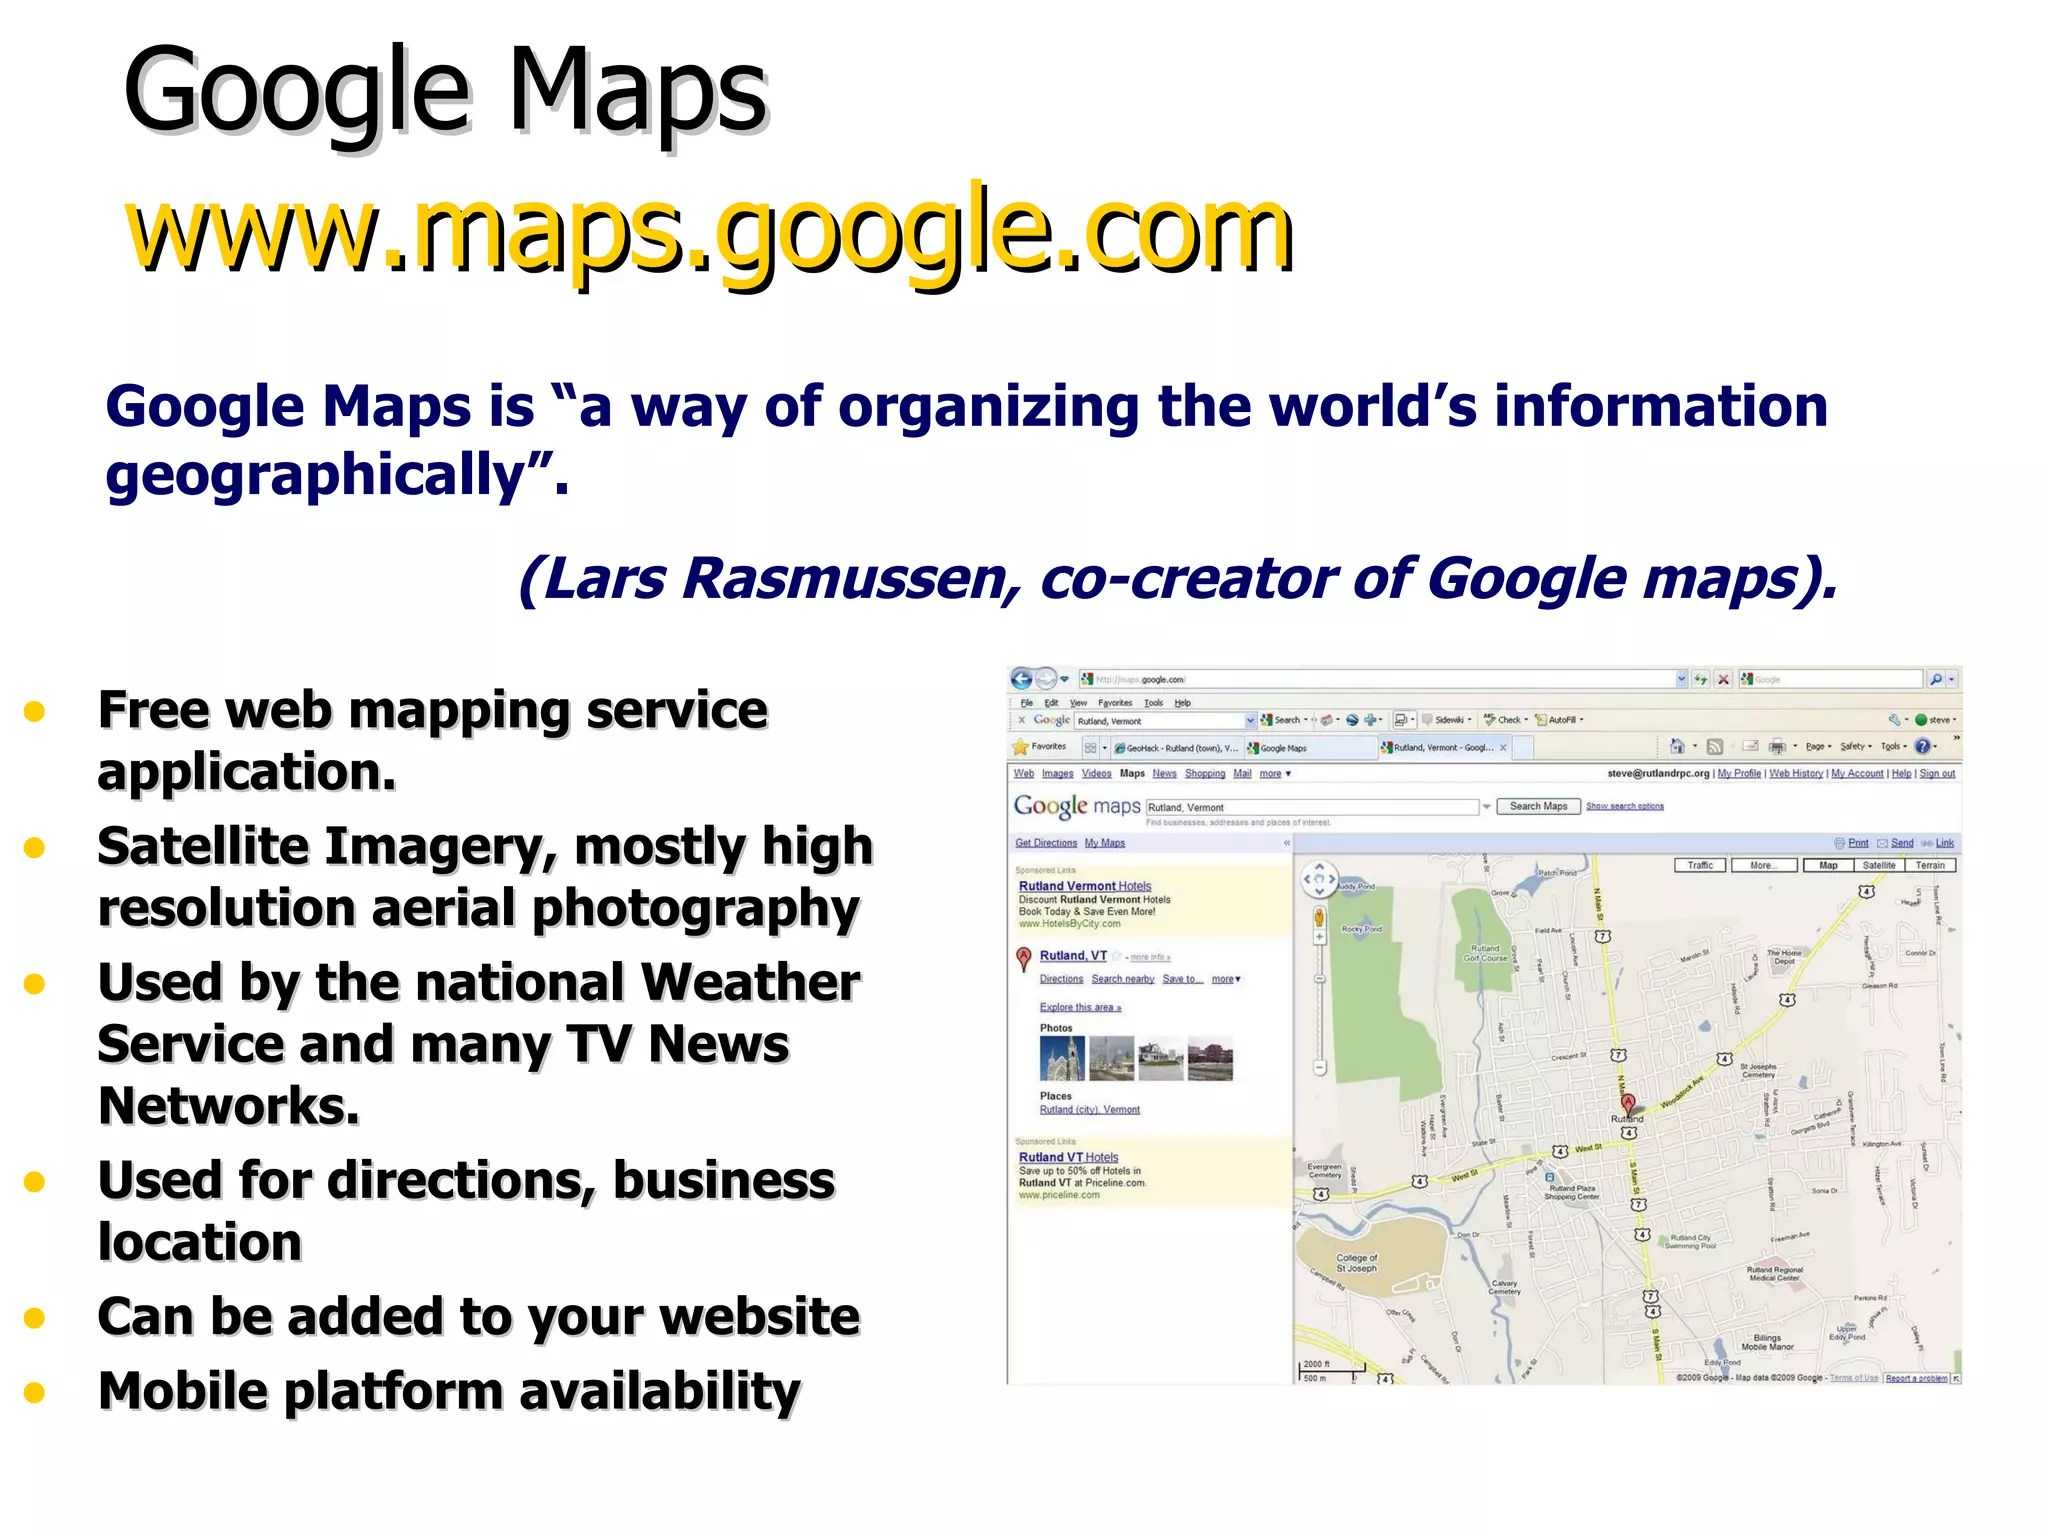Click the map pan direction control
2048x1536 pixels.
click(x=1319, y=880)
